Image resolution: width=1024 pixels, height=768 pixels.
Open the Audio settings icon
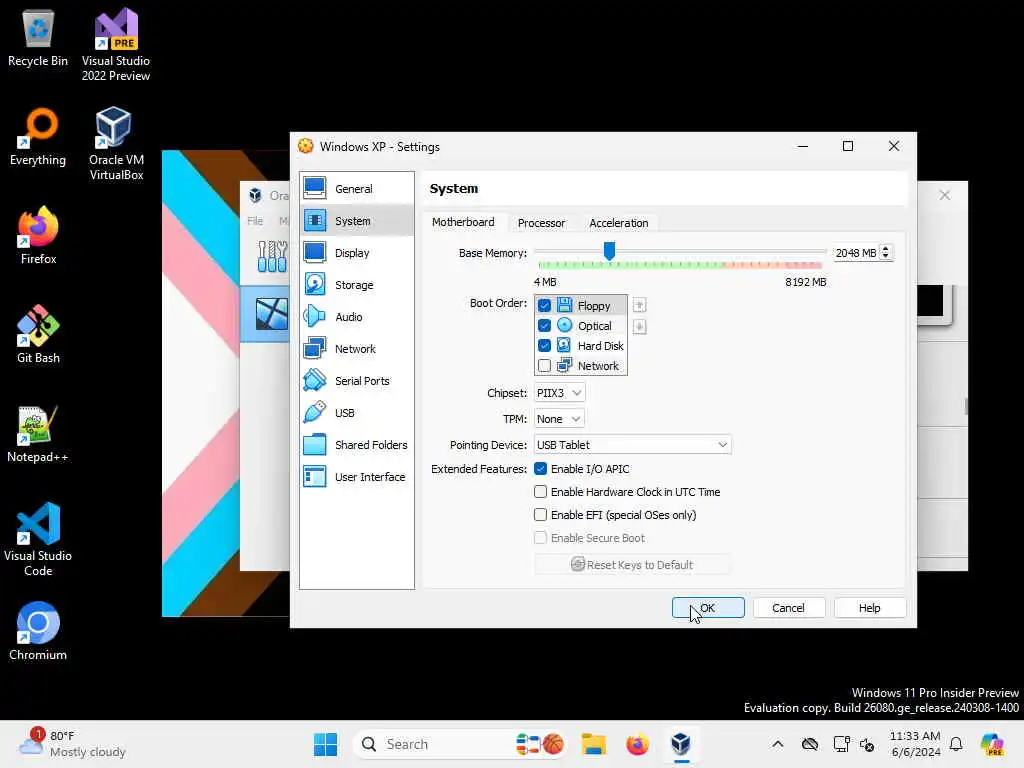(315, 316)
